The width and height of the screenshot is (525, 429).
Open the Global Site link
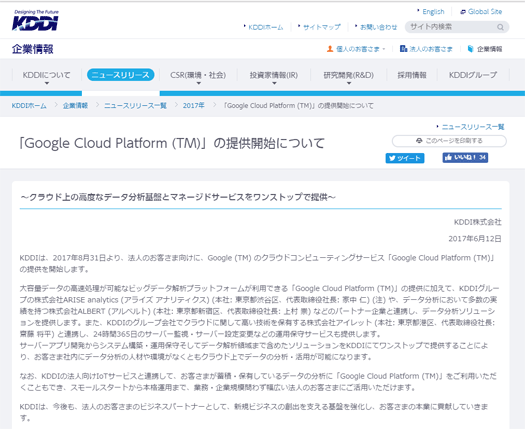point(485,12)
